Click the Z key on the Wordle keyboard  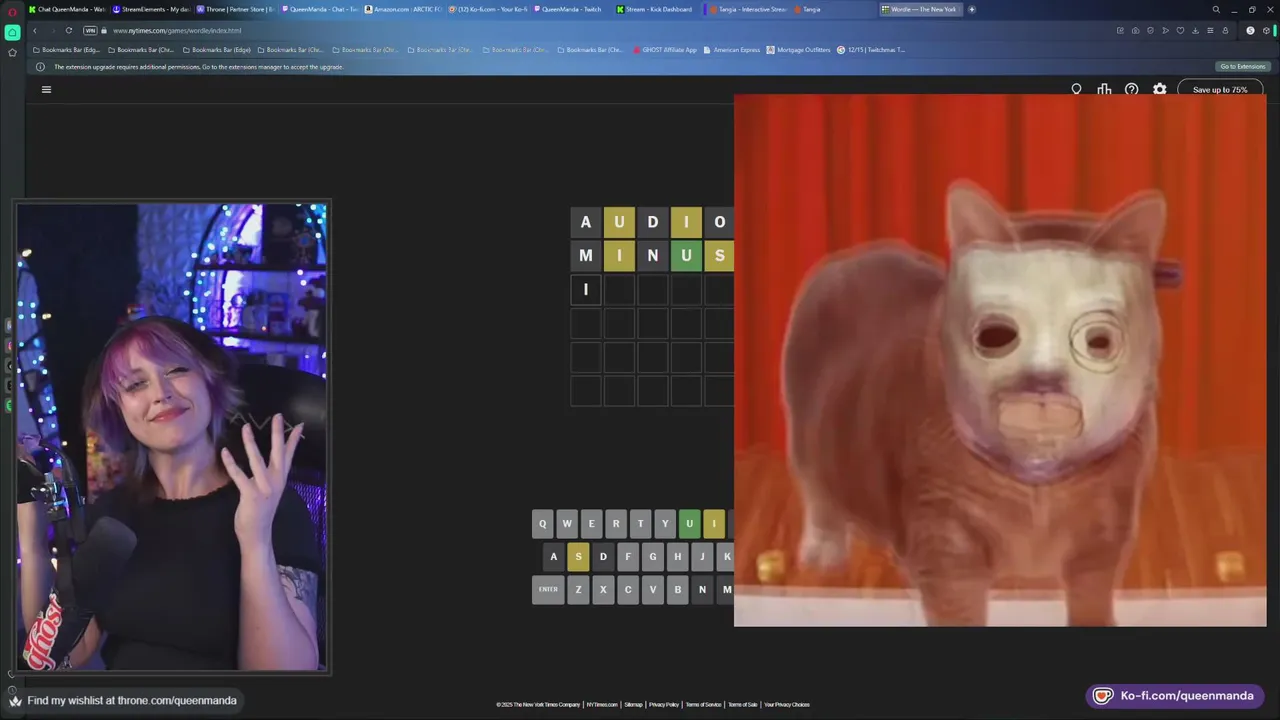(578, 590)
